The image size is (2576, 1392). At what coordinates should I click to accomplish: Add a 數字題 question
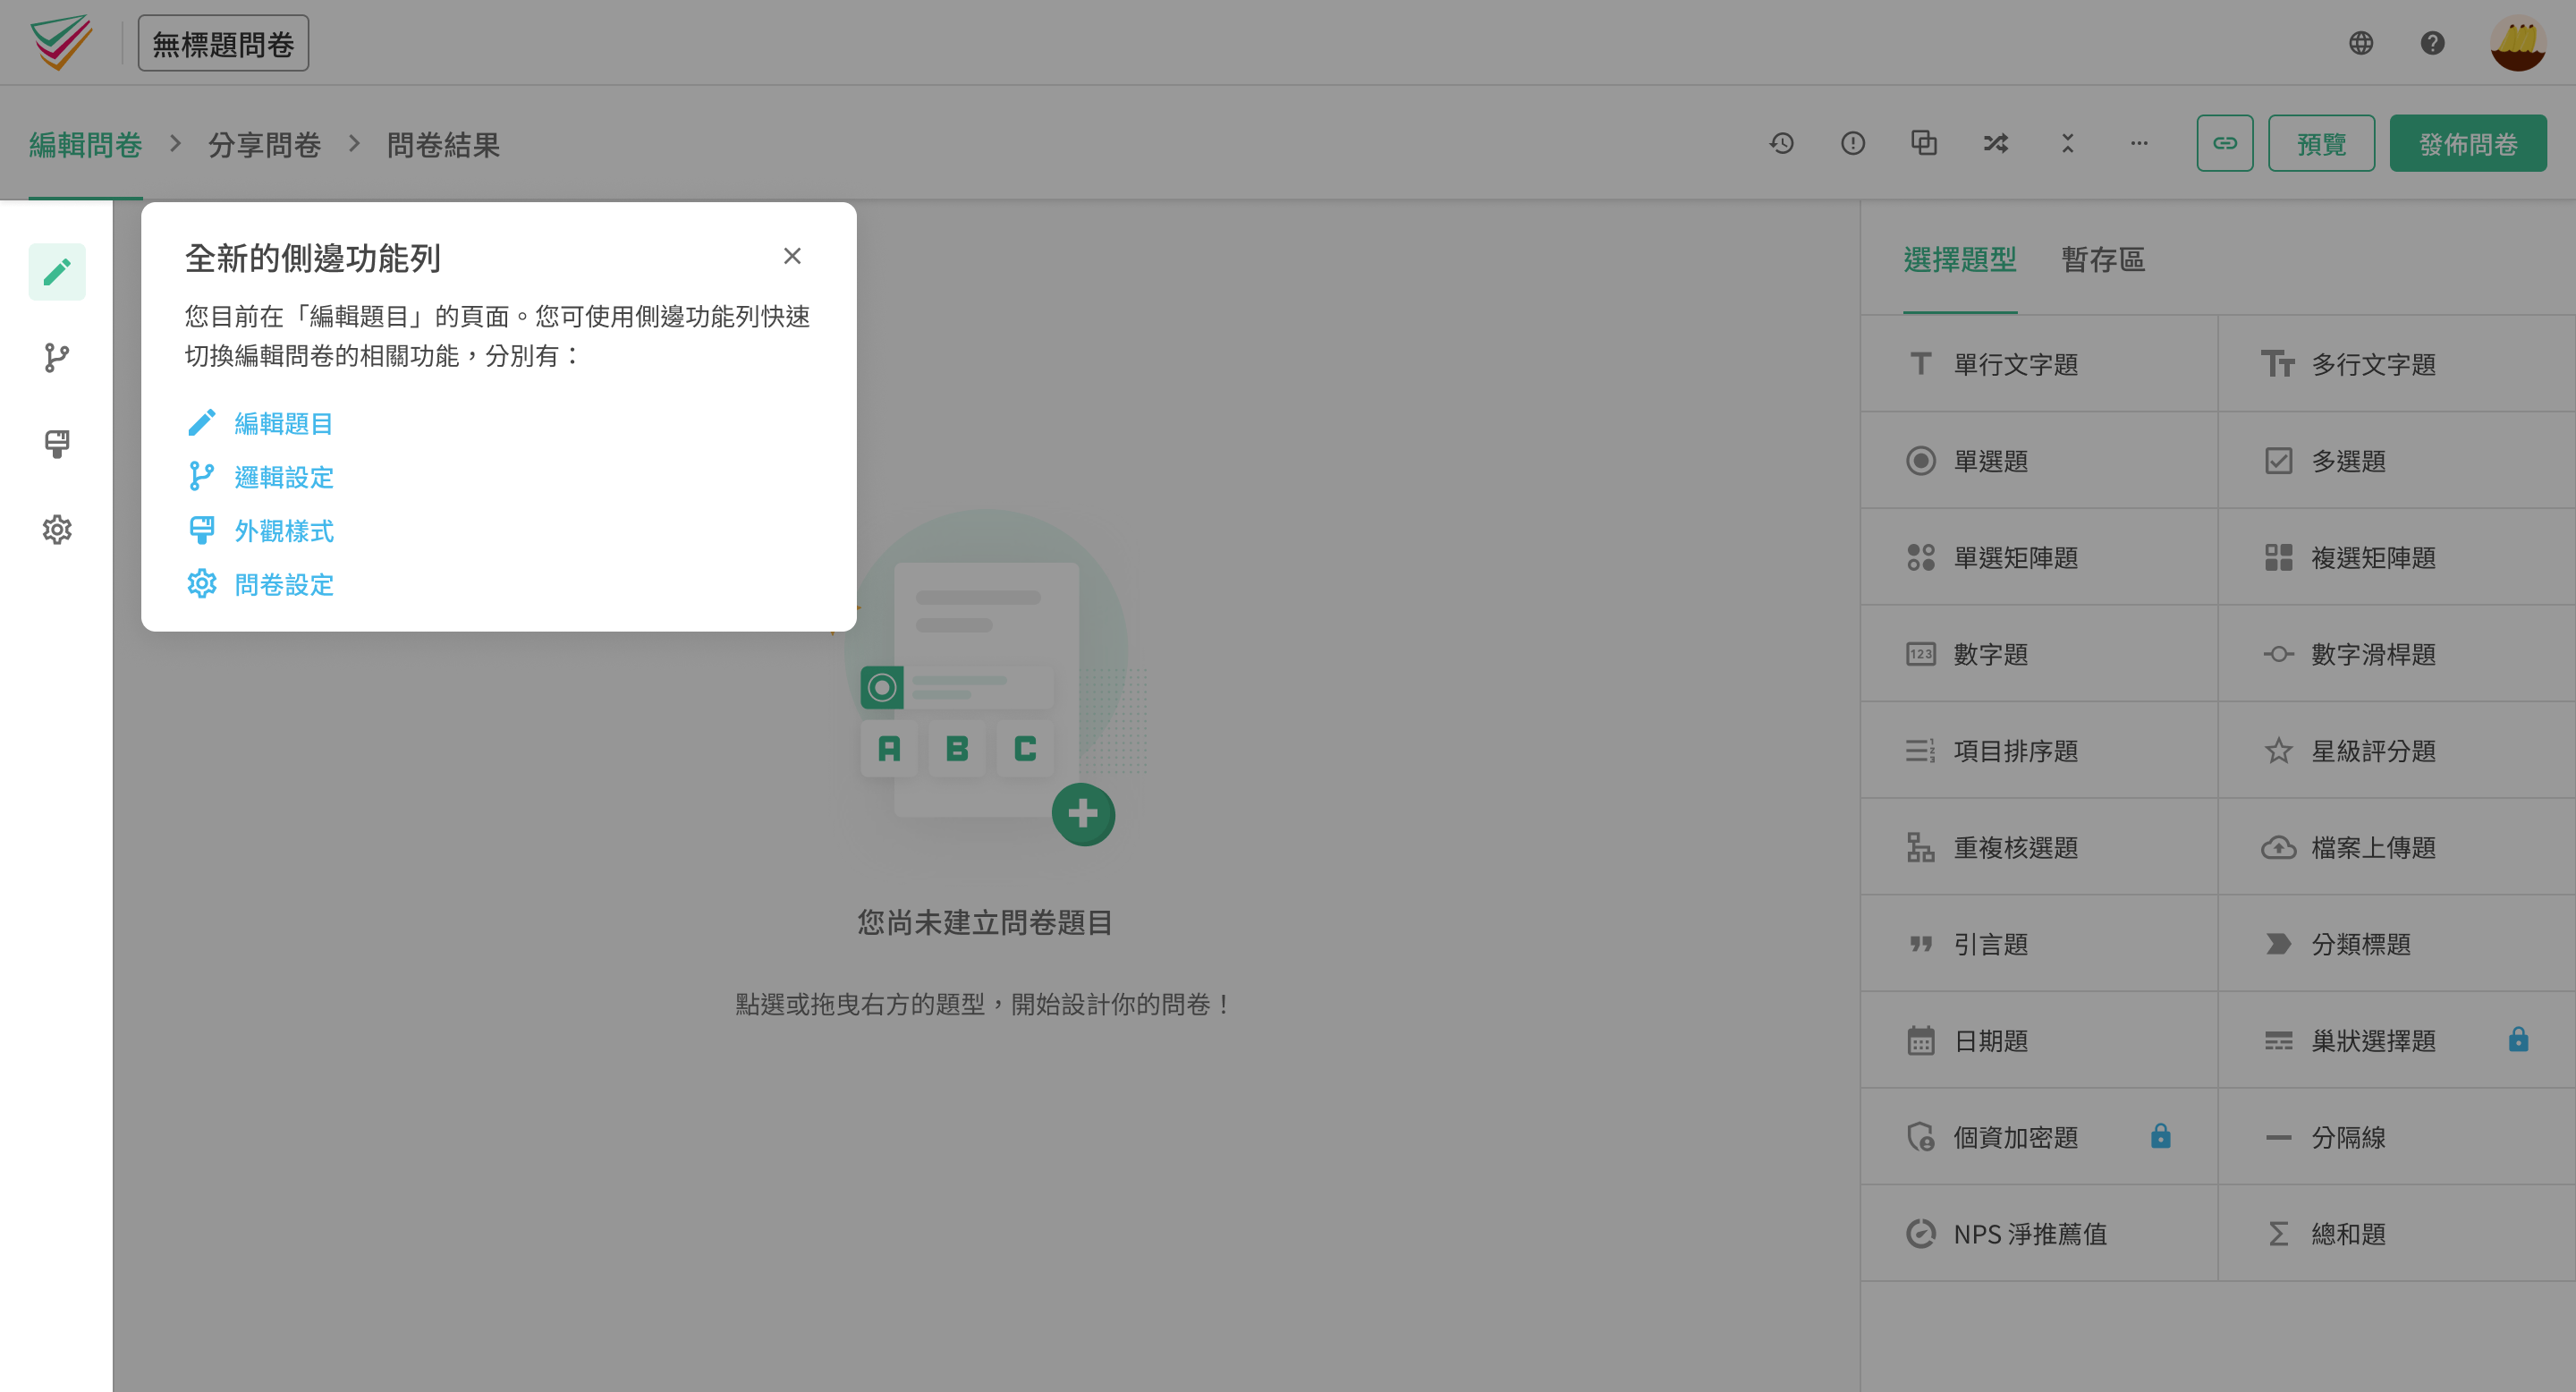click(x=2039, y=654)
